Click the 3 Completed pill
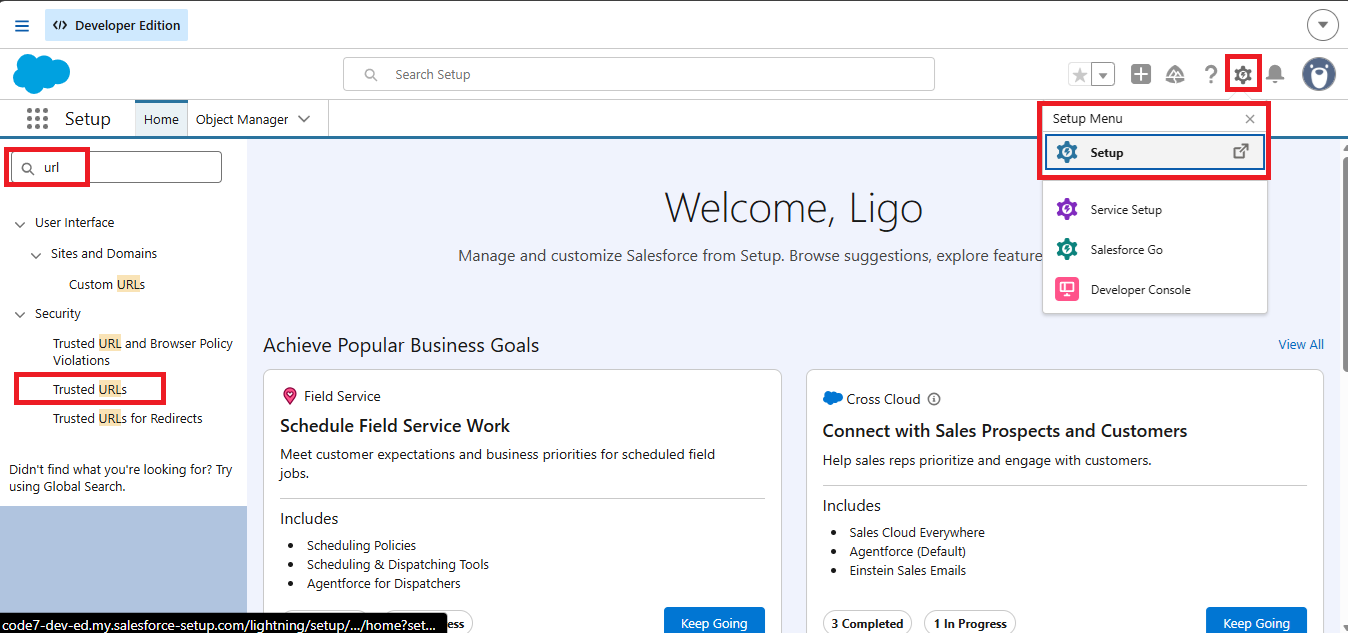1348x633 pixels. [867, 622]
